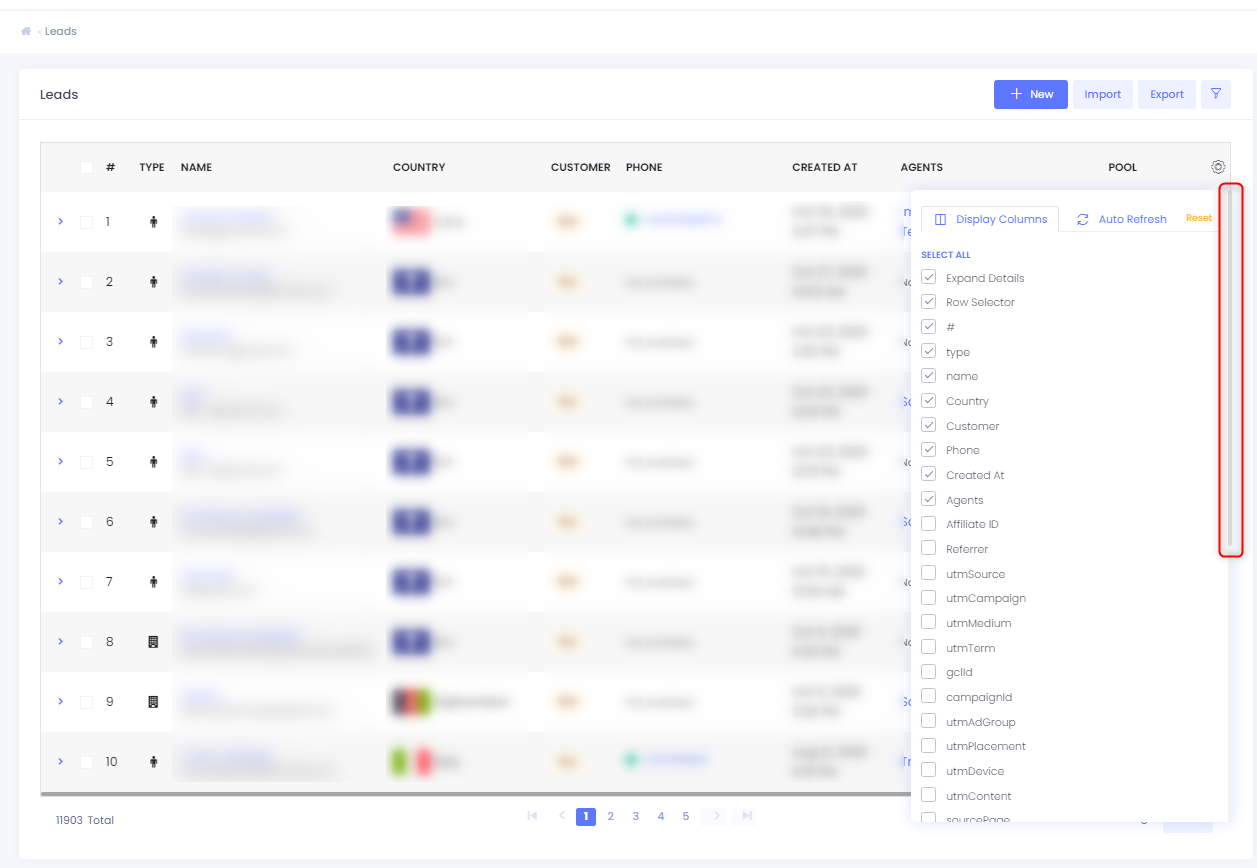
Task: Switch to the Auto Refresh tab
Action: (1121, 219)
